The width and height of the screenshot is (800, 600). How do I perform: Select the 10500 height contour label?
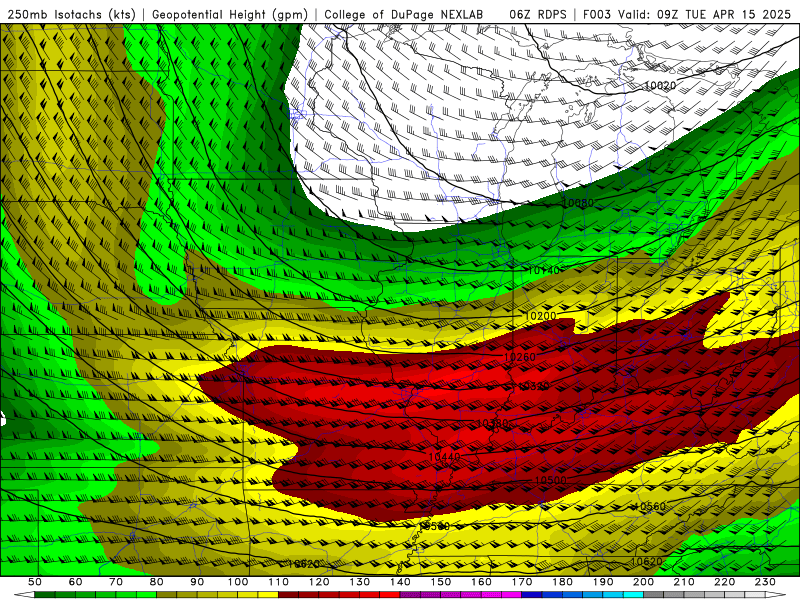point(551,480)
